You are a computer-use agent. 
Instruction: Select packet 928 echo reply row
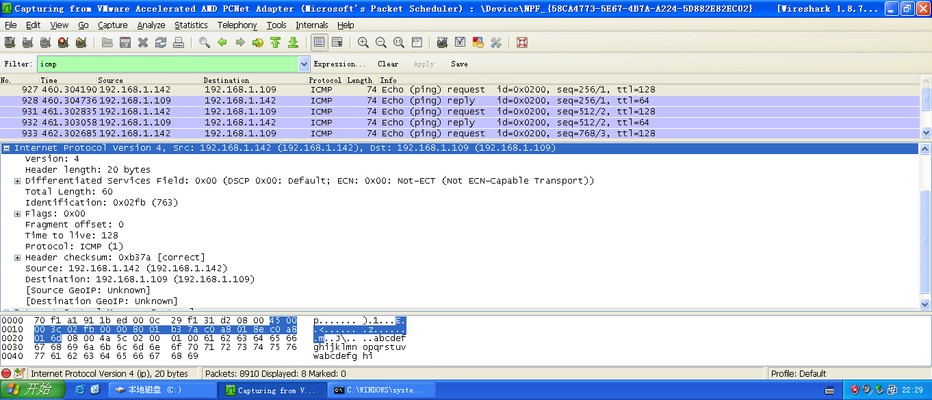pos(400,100)
